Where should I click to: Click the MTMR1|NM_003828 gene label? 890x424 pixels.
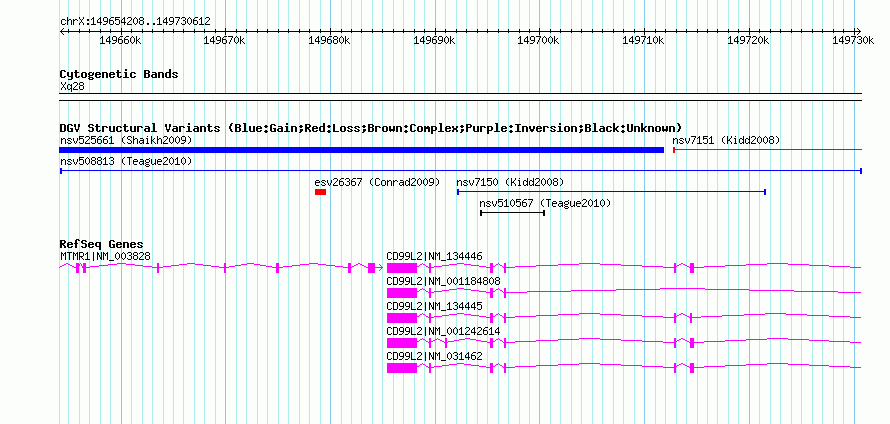click(105, 257)
